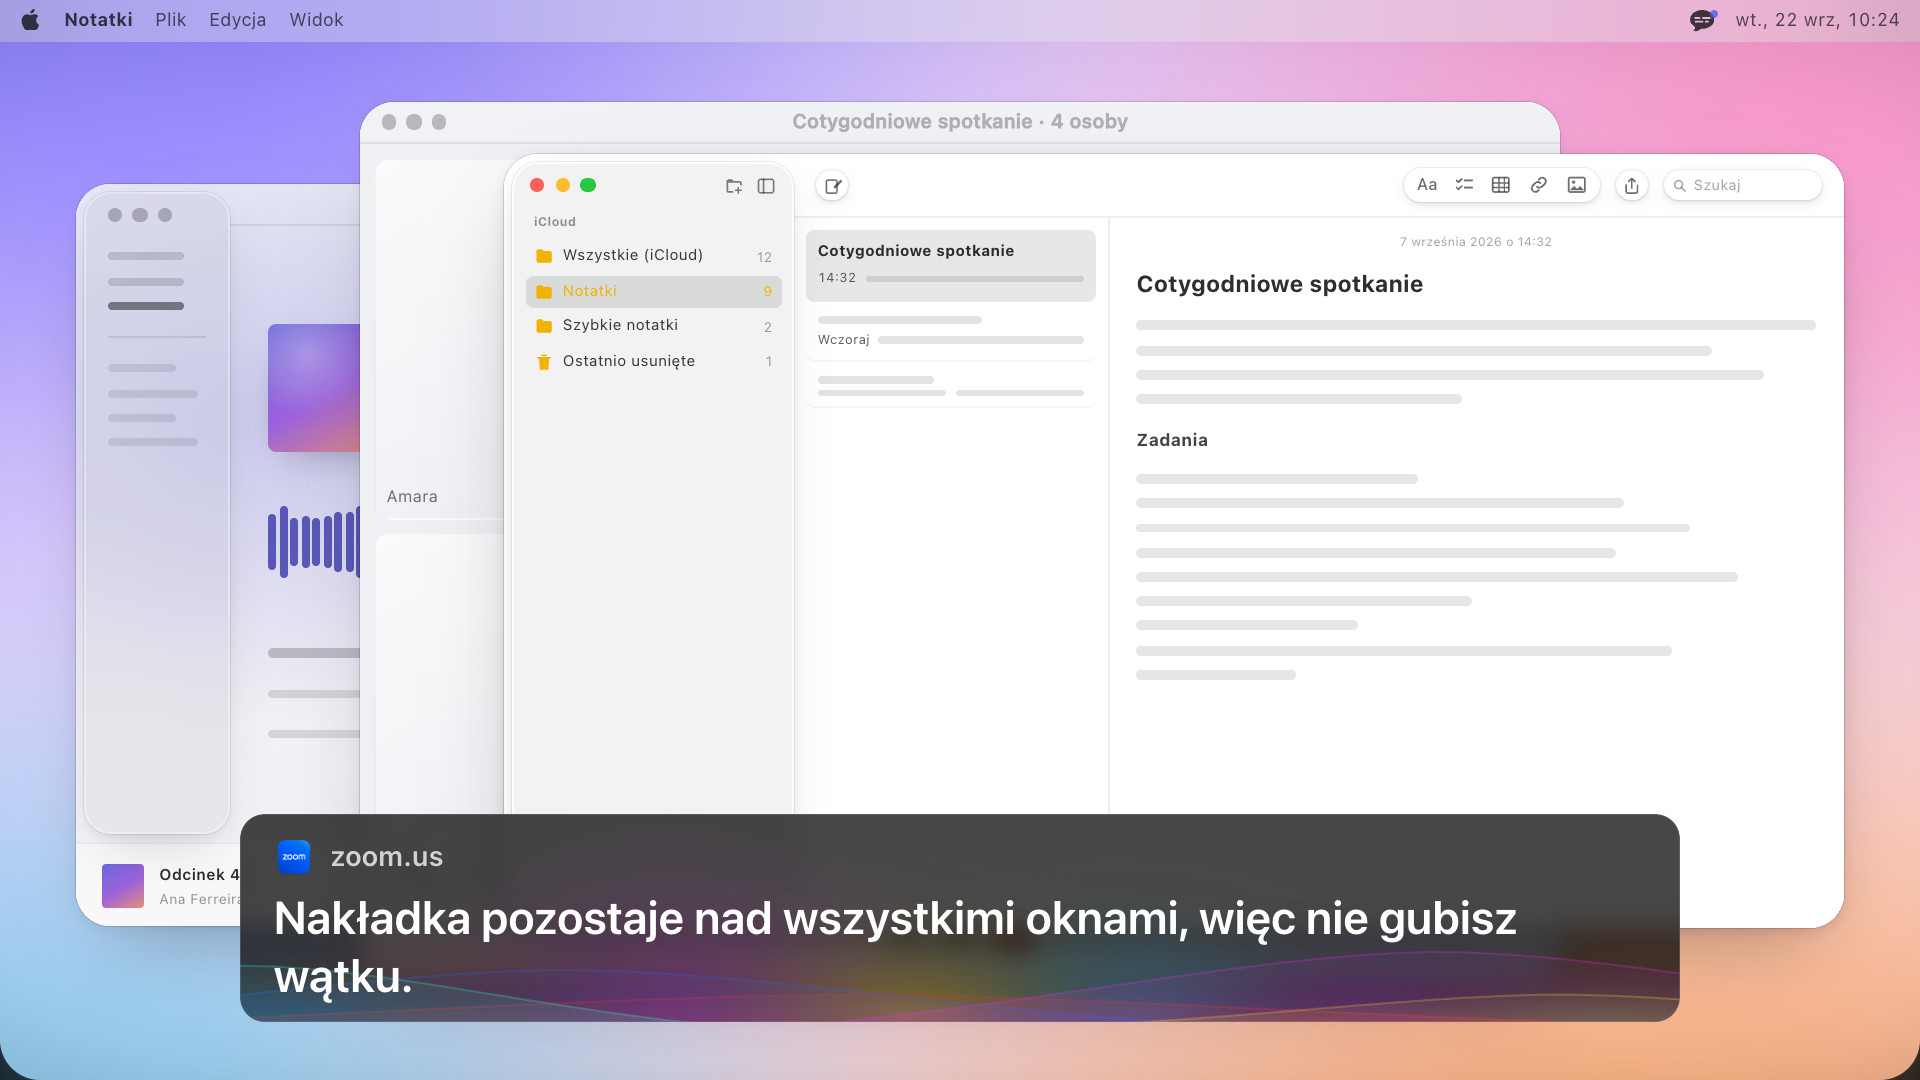Create a new note with compose icon

coord(832,186)
